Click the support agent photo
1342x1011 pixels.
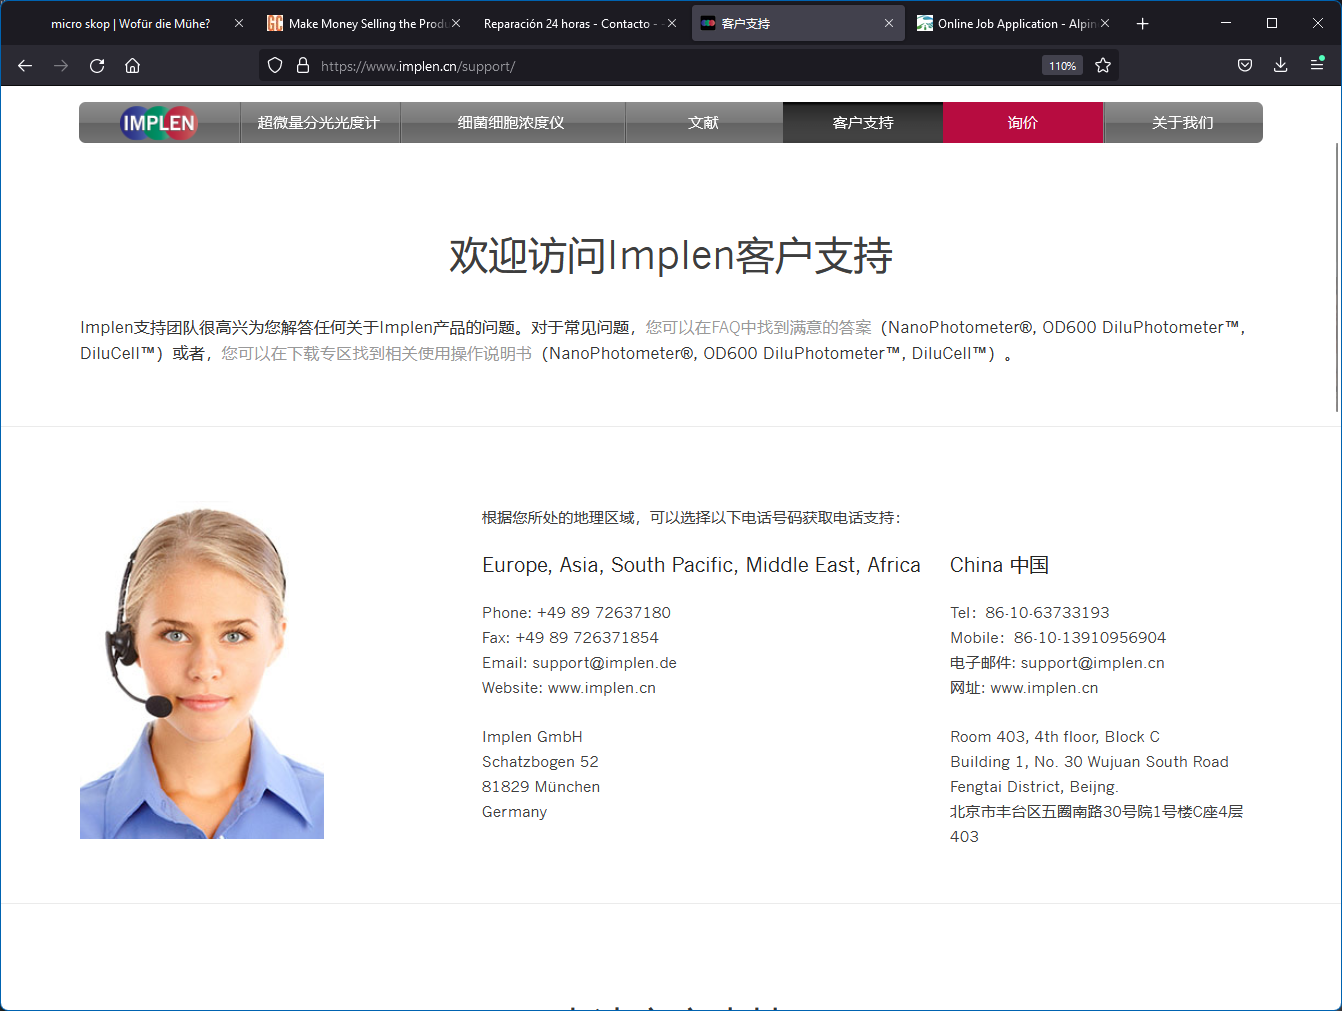[x=202, y=671]
